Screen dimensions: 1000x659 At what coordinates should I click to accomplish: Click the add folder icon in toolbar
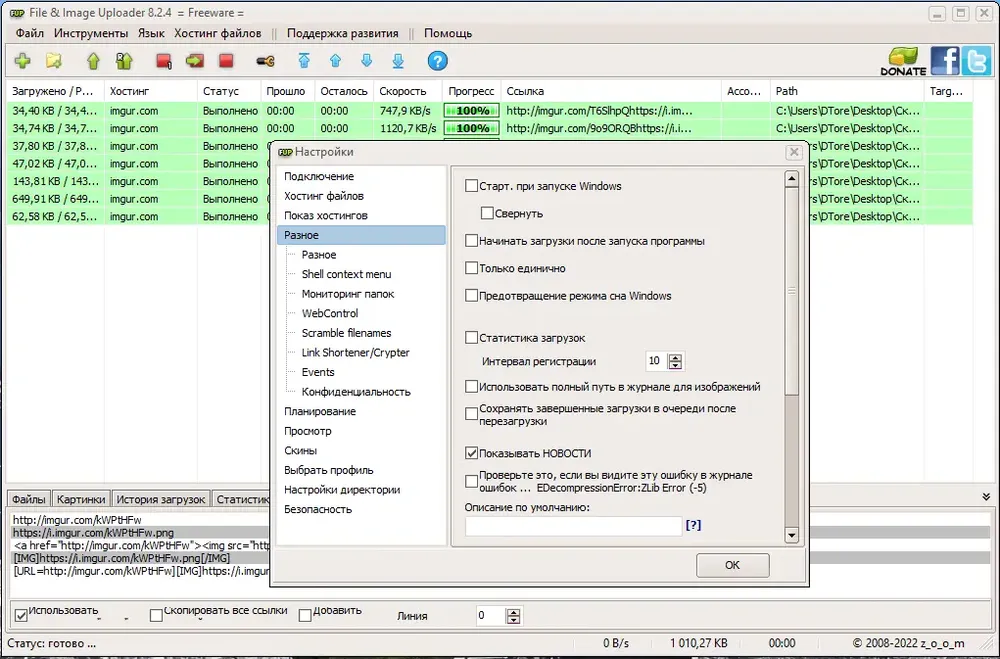point(54,61)
